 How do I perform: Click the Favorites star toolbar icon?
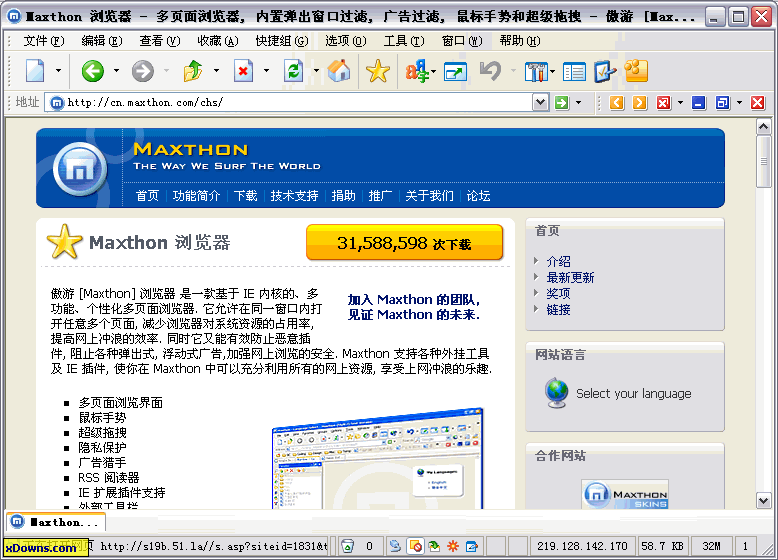pos(378,71)
